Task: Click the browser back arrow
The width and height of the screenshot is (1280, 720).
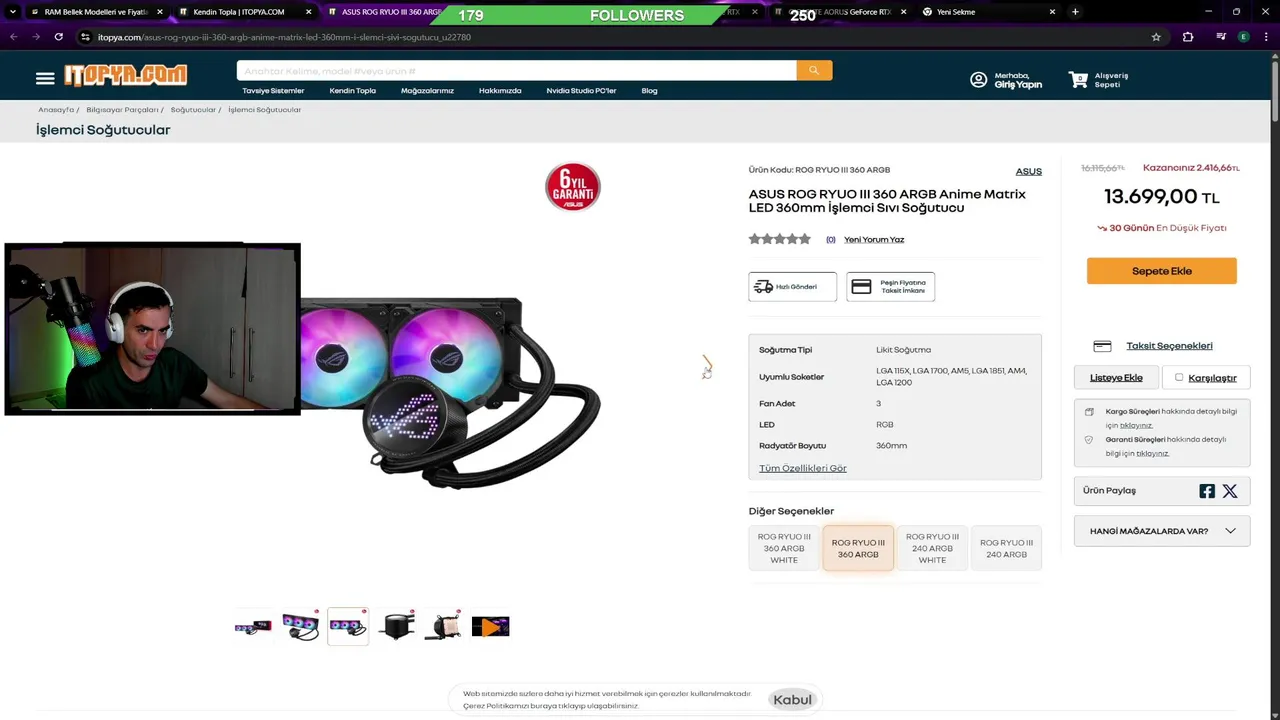Action: click(14, 37)
